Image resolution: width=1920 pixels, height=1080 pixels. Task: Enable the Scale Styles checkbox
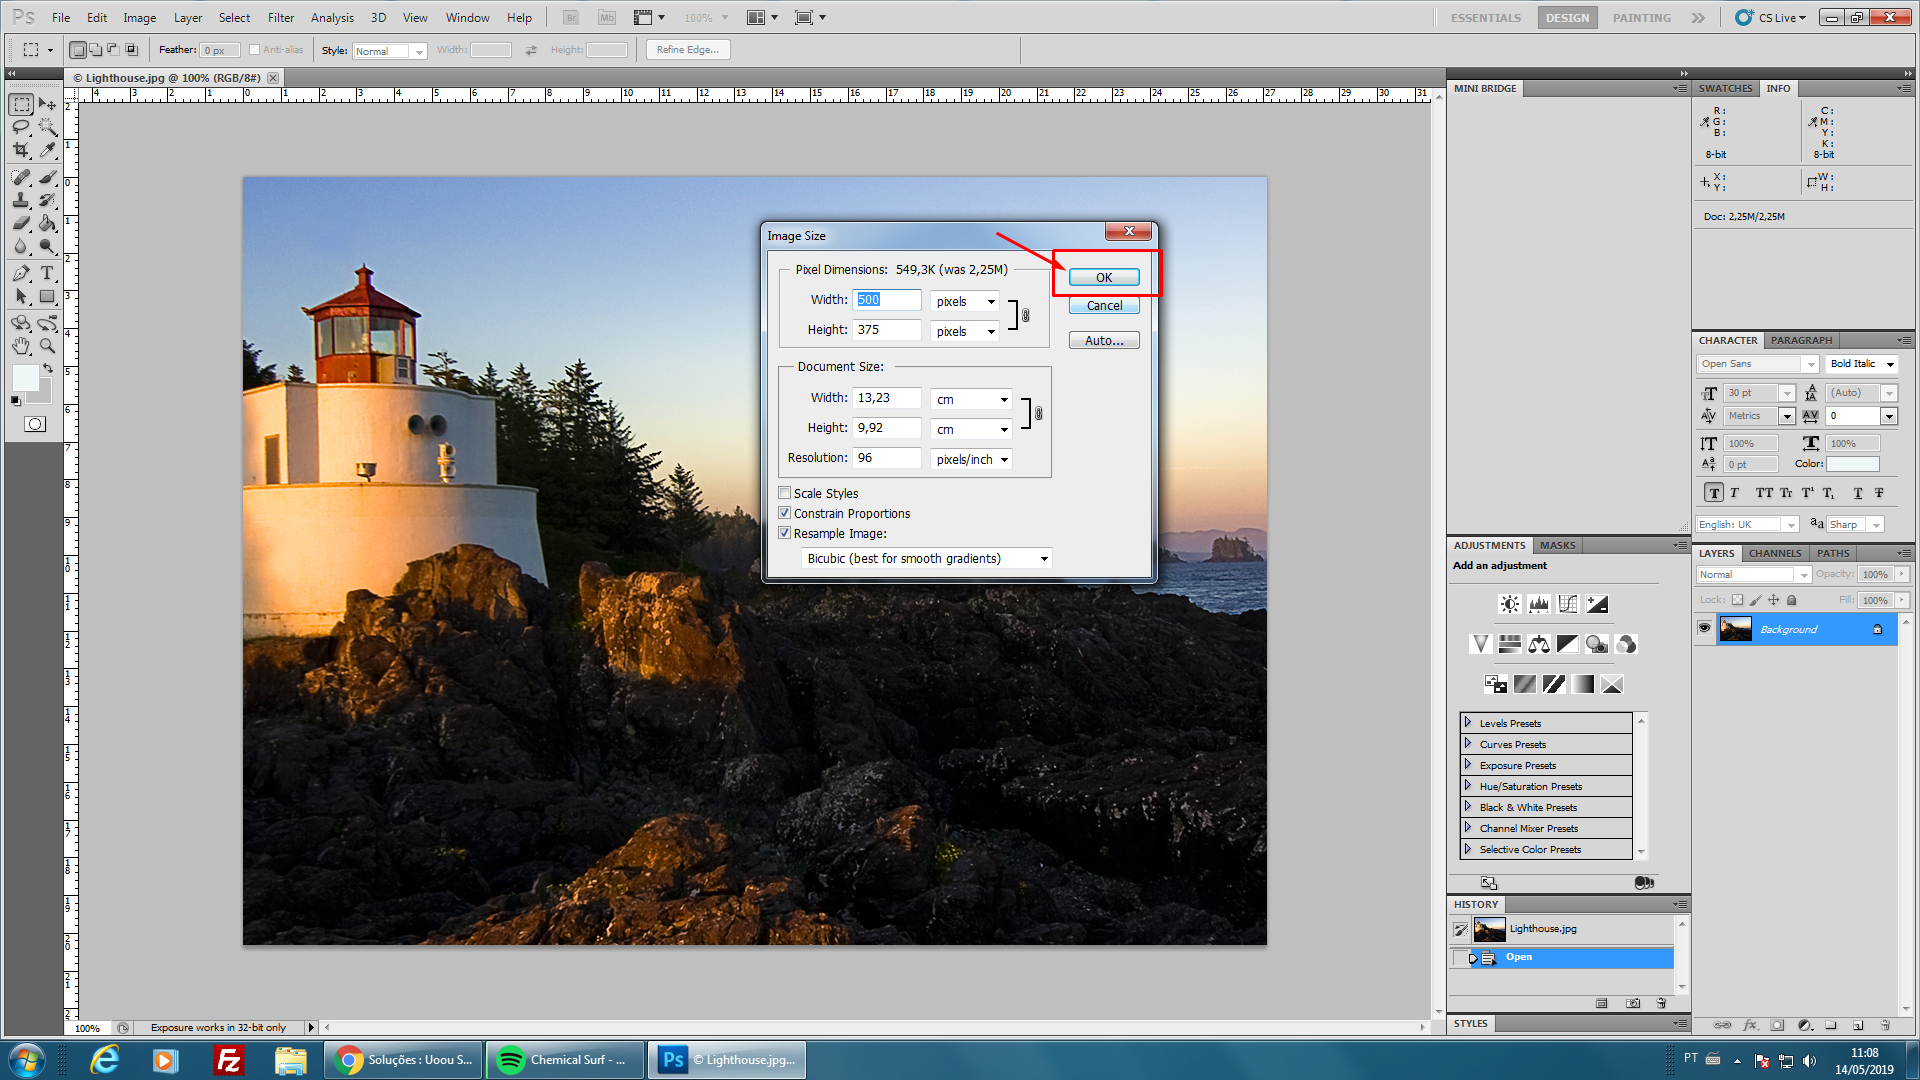coord(785,493)
